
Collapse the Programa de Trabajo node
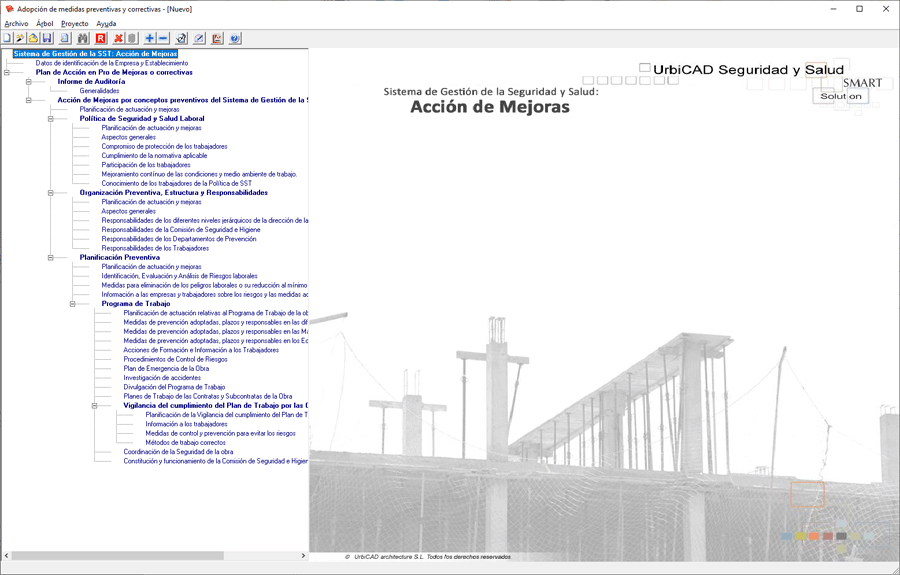click(72, 304)
